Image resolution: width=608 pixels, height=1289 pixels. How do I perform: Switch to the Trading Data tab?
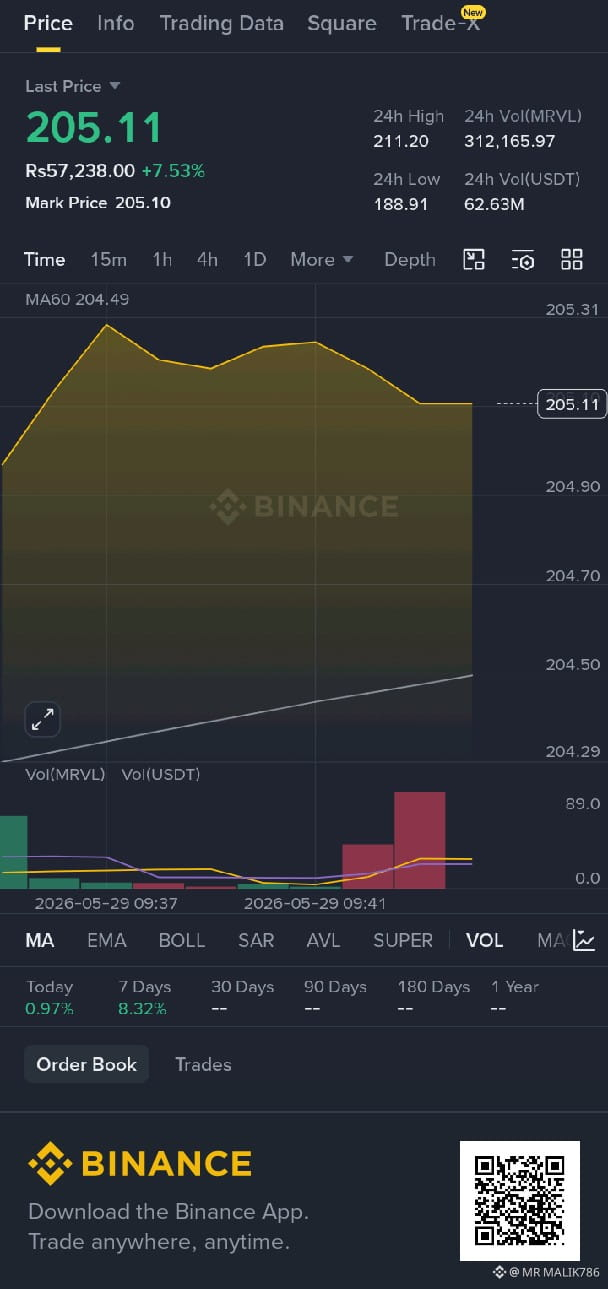coord(221,23)
